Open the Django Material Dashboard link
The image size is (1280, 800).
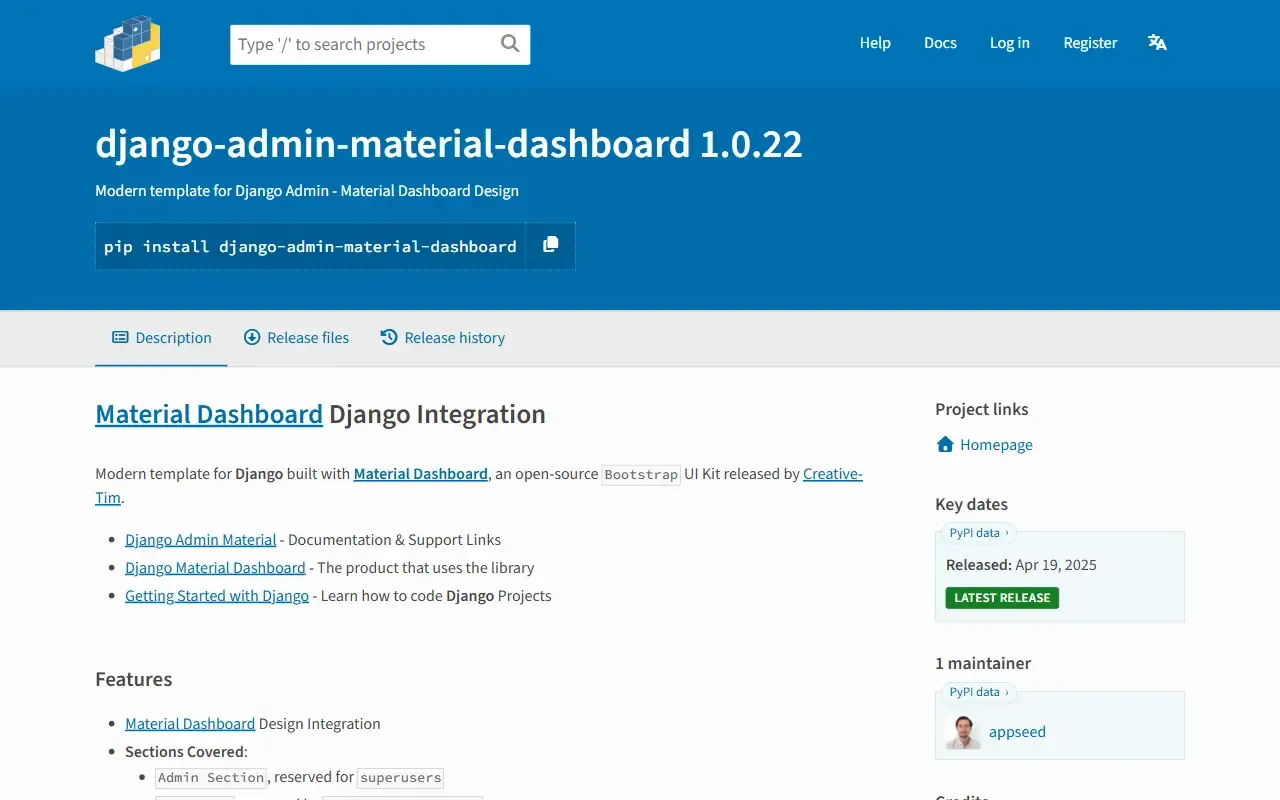[215, 567]
